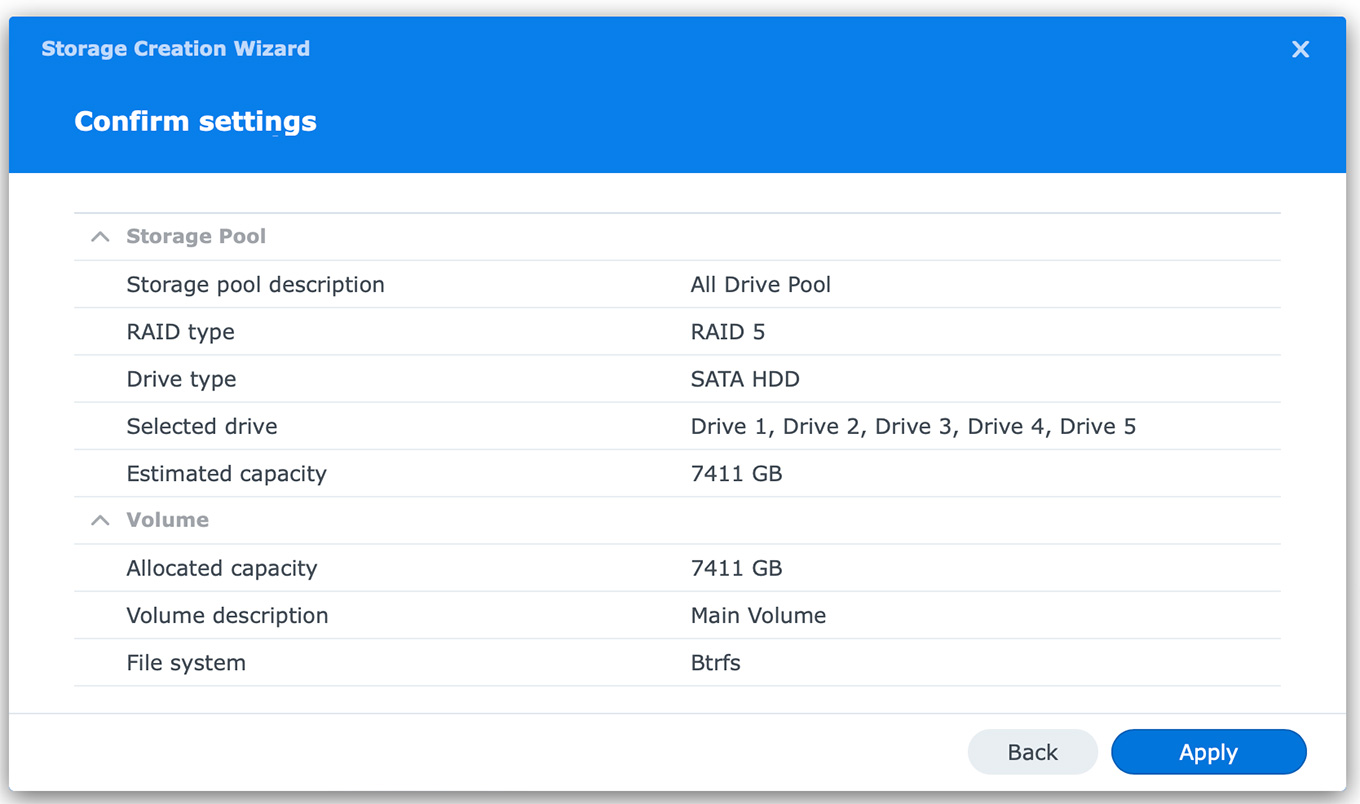This screenshot has height=804, width=1360.
Task: Close the Storage Creation Wizard dialog
Action: [1300, 50]
